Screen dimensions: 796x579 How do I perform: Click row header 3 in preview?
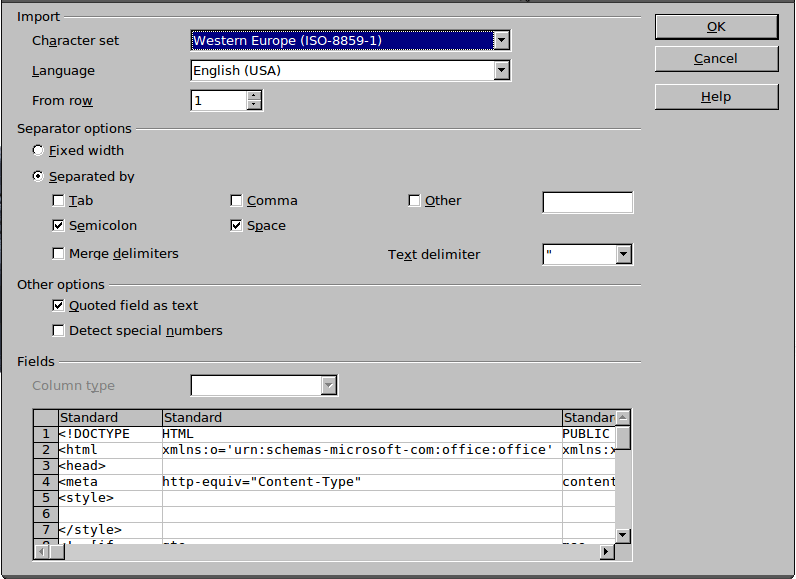click(x=46, y=466)
